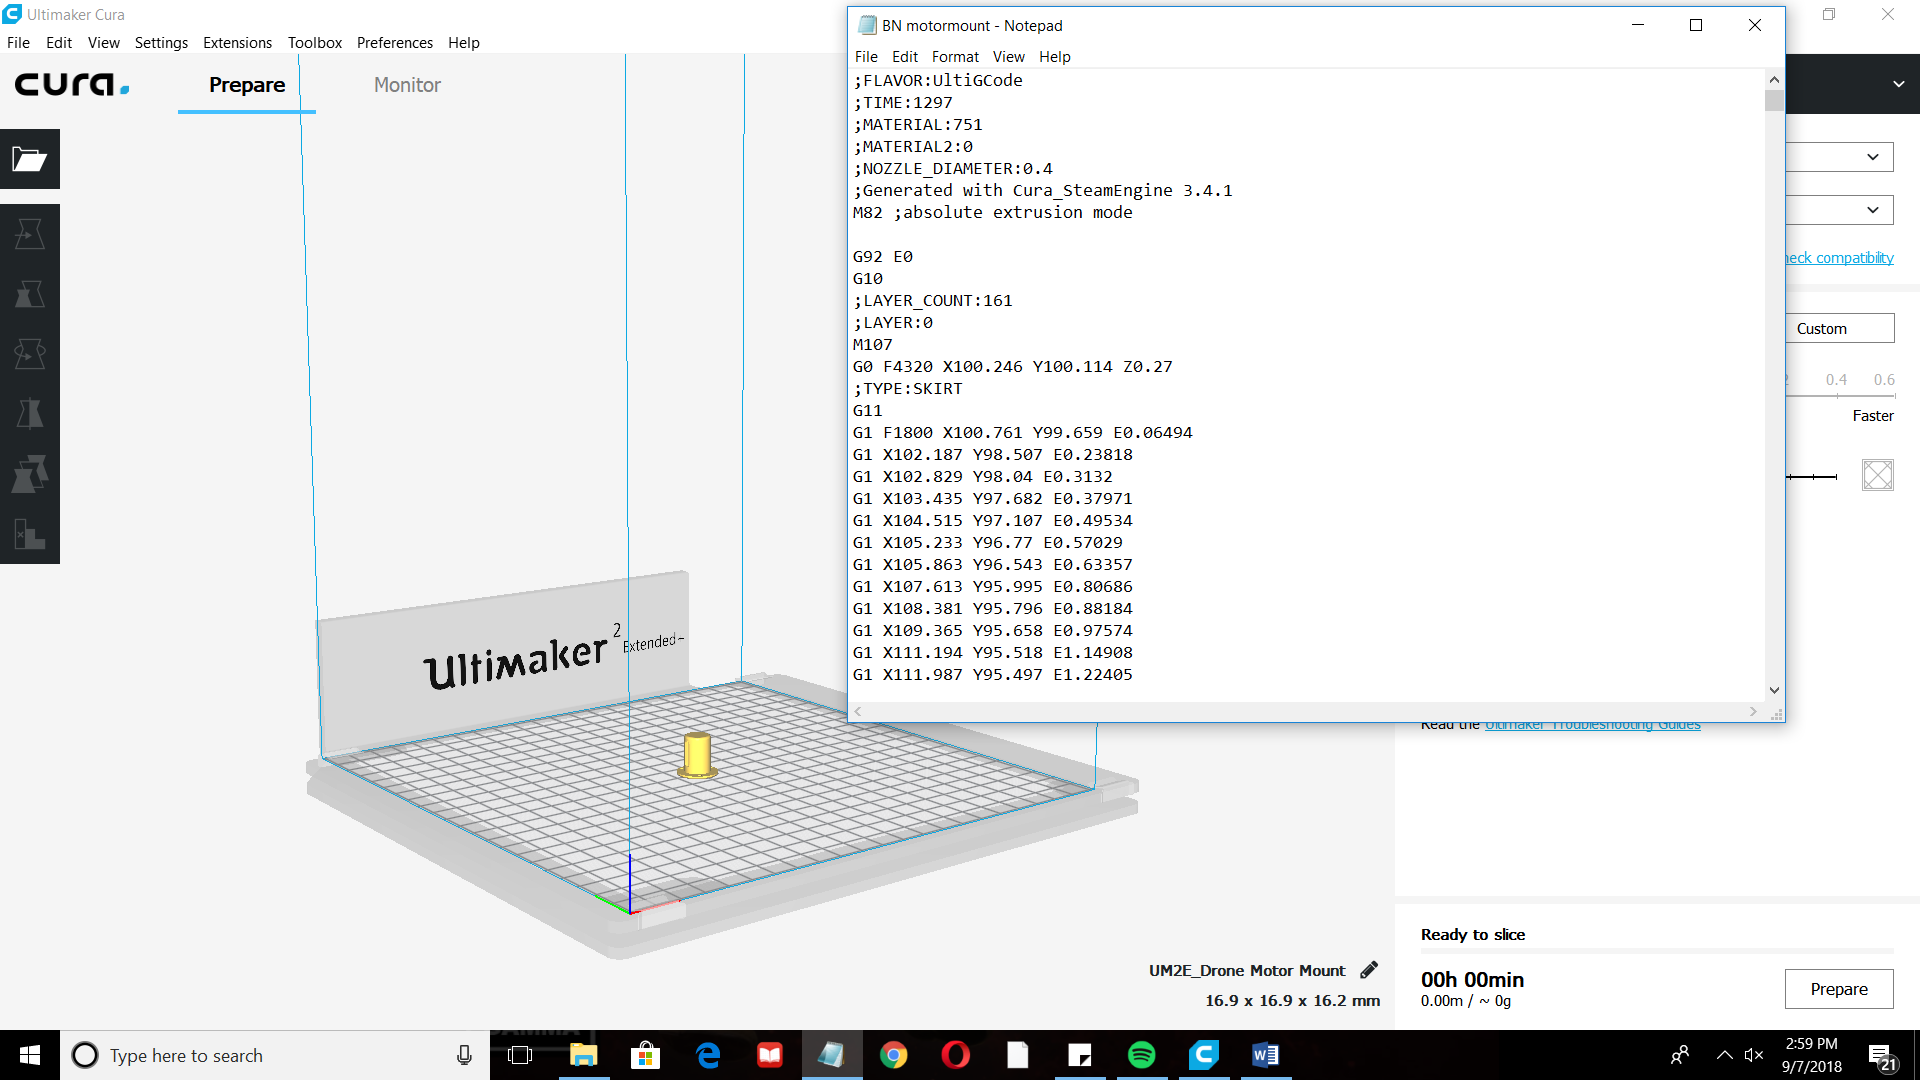1920x1080 pixels.
Task: Switch to Custom print setup mode
Action: click(1839, 329)
